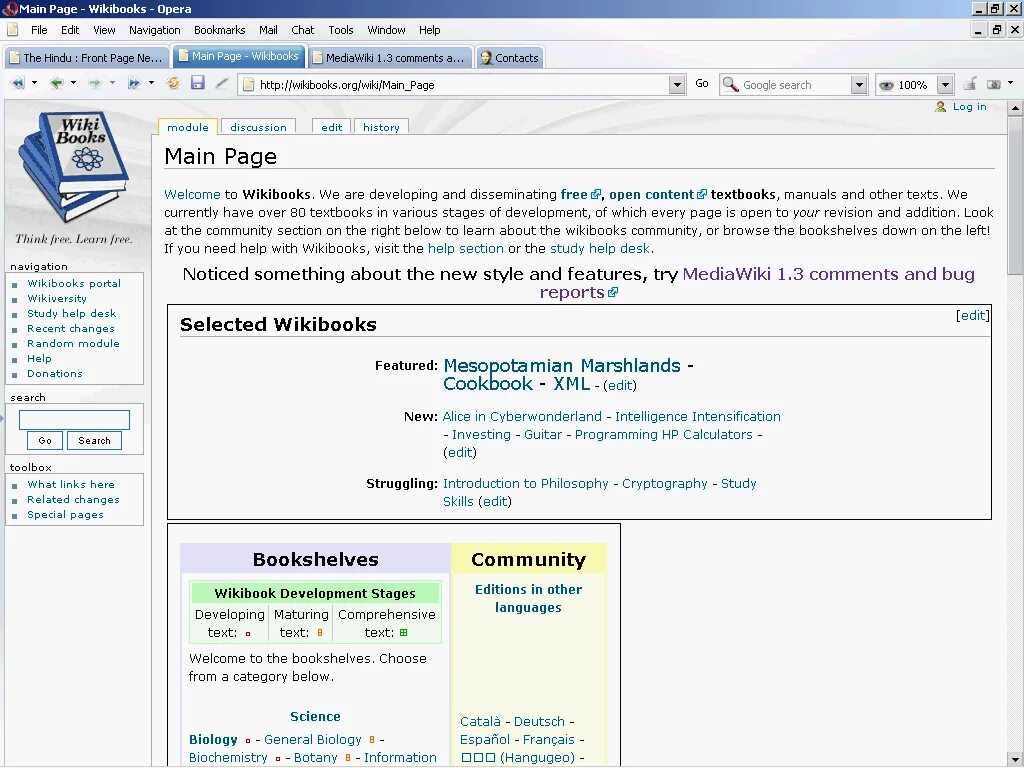Switch to MediaWiki 1.3 comments tab
This screenshot has height=768, width=1024.
point(389,57)
